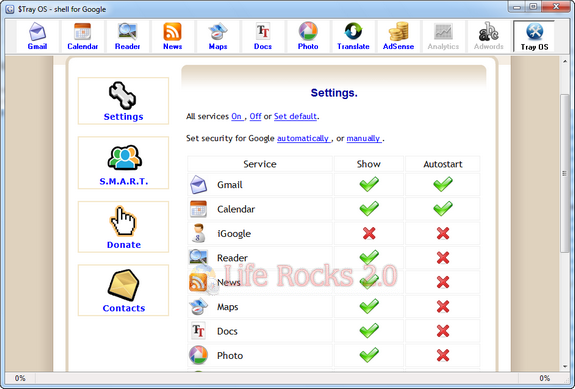Open the S.M.A.R.T. sidebar section
The width and height of the screenshot is (575, 389).
[x=124, y=163]
